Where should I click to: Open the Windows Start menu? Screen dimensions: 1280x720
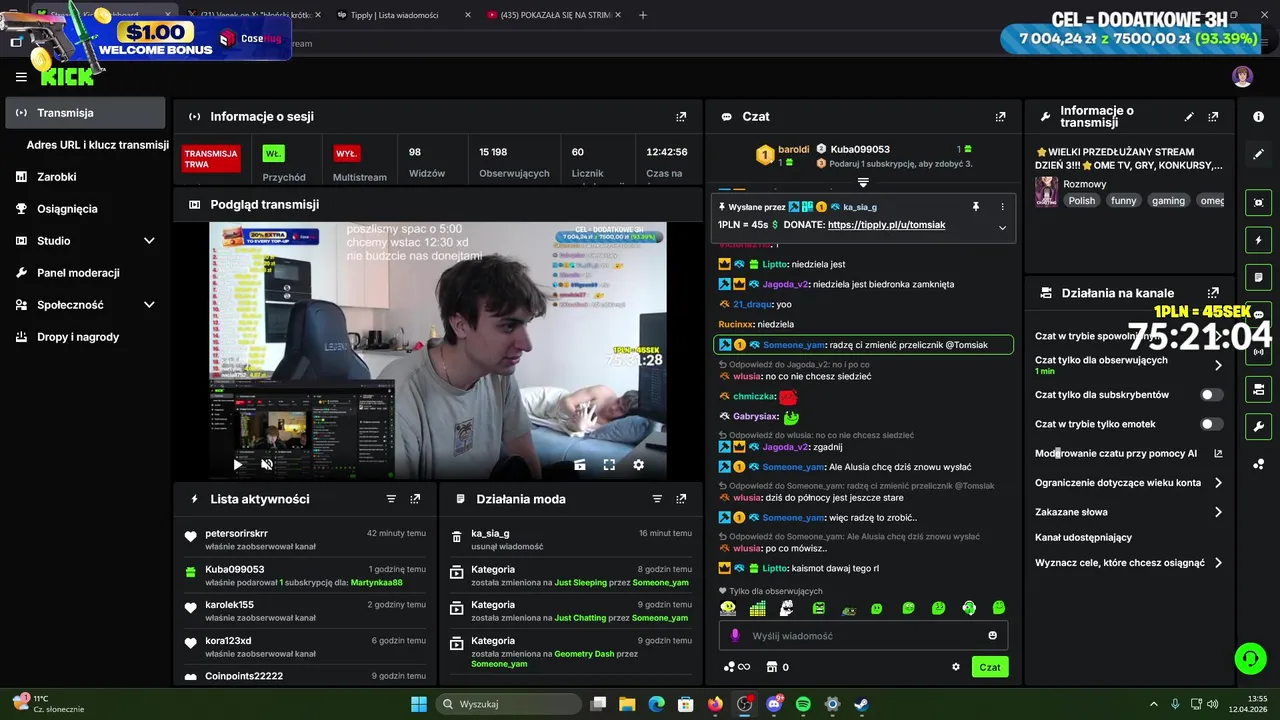[419, 704]
